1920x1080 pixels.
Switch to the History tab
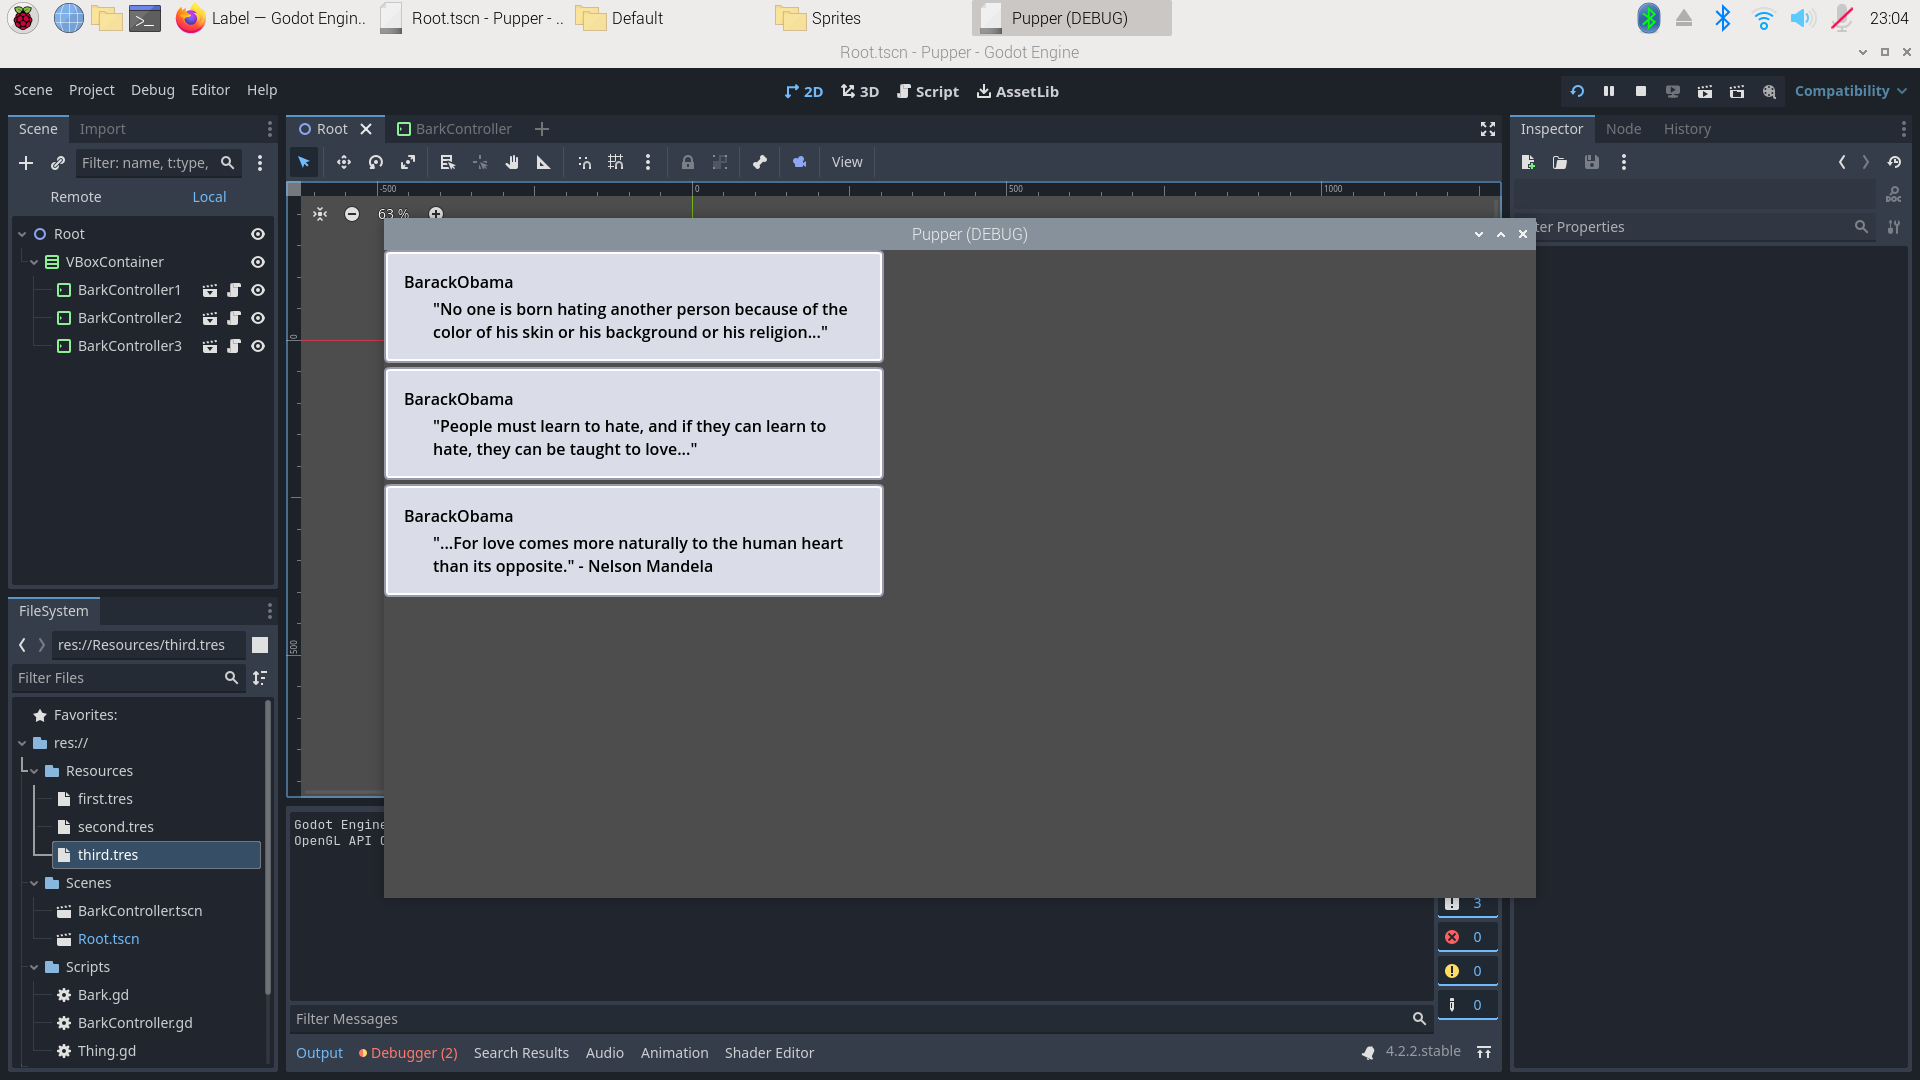pyautogui.click(x=1687, y=129)
